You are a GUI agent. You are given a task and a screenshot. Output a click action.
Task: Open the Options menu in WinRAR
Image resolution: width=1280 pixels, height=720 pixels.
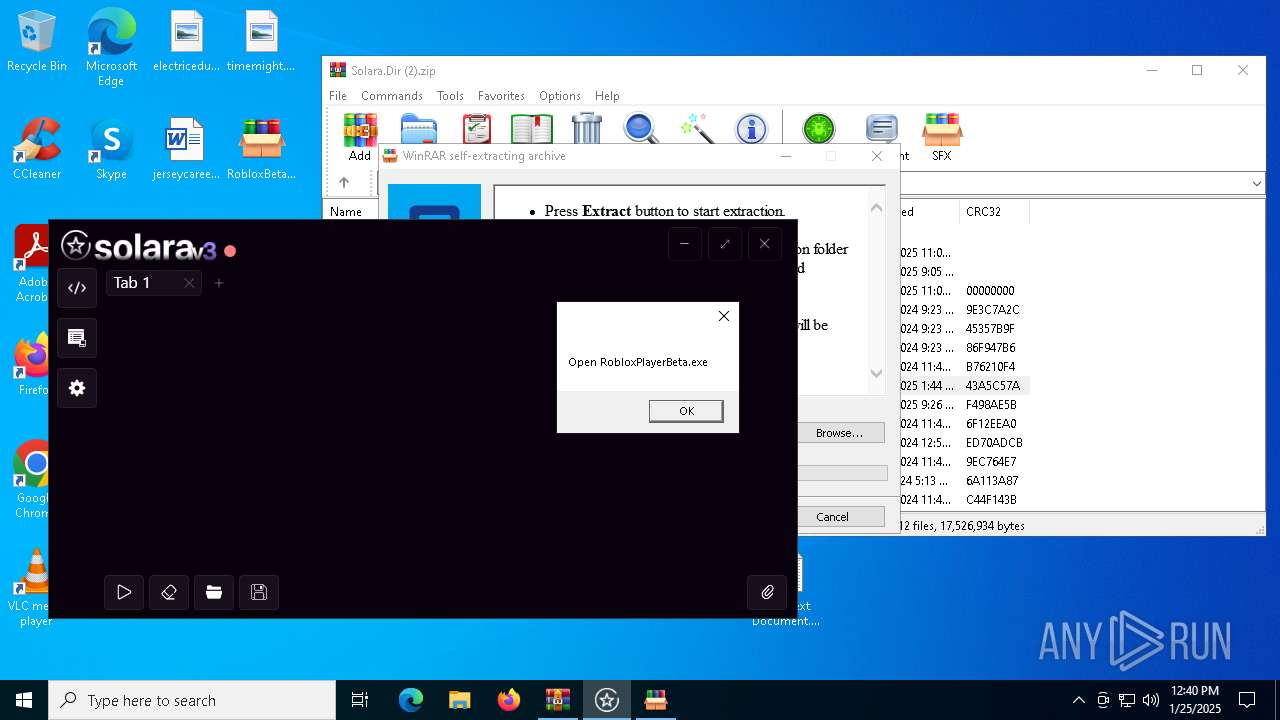point(560,96)
